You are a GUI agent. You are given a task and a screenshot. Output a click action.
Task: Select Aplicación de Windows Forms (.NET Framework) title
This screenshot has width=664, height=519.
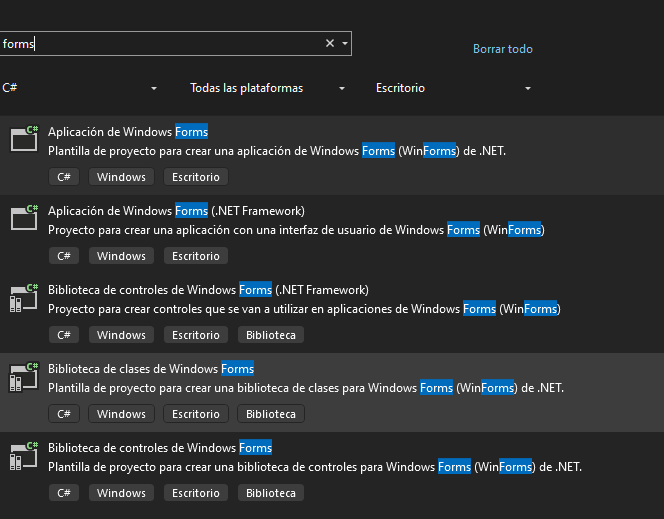(x=176, y=211)
